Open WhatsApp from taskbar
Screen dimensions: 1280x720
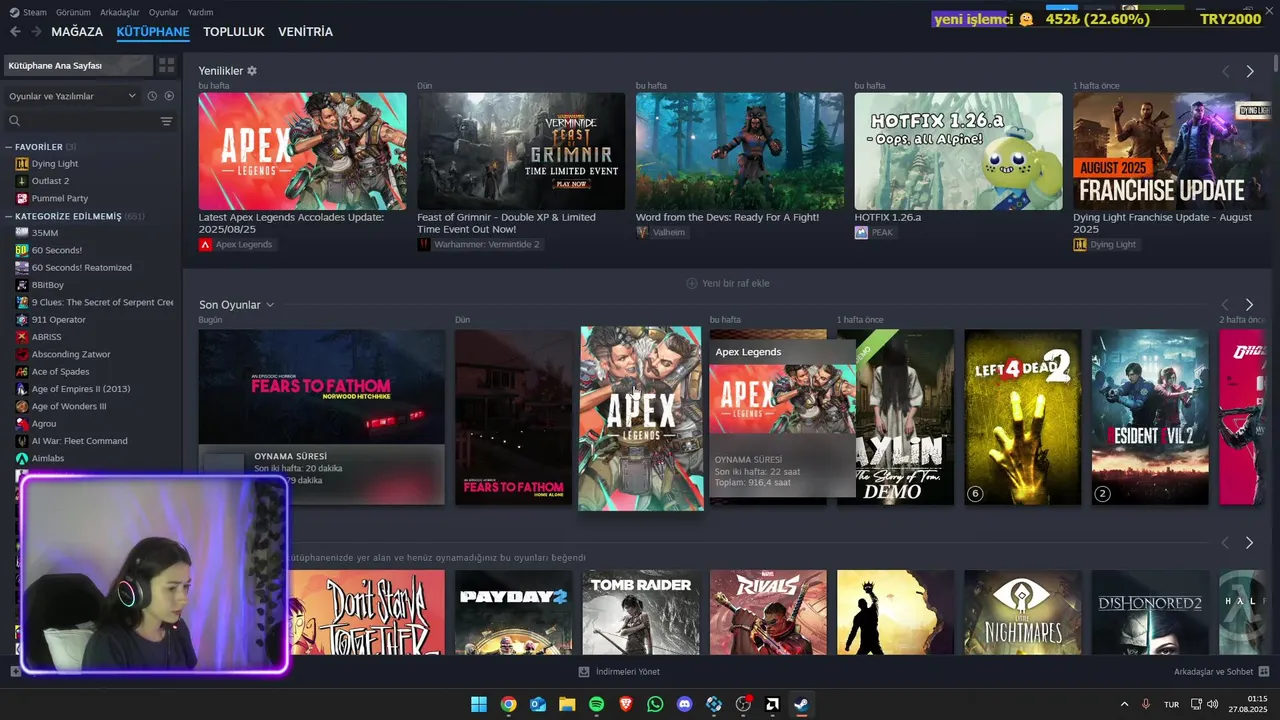pyautogui.click(x=655, y=704)
